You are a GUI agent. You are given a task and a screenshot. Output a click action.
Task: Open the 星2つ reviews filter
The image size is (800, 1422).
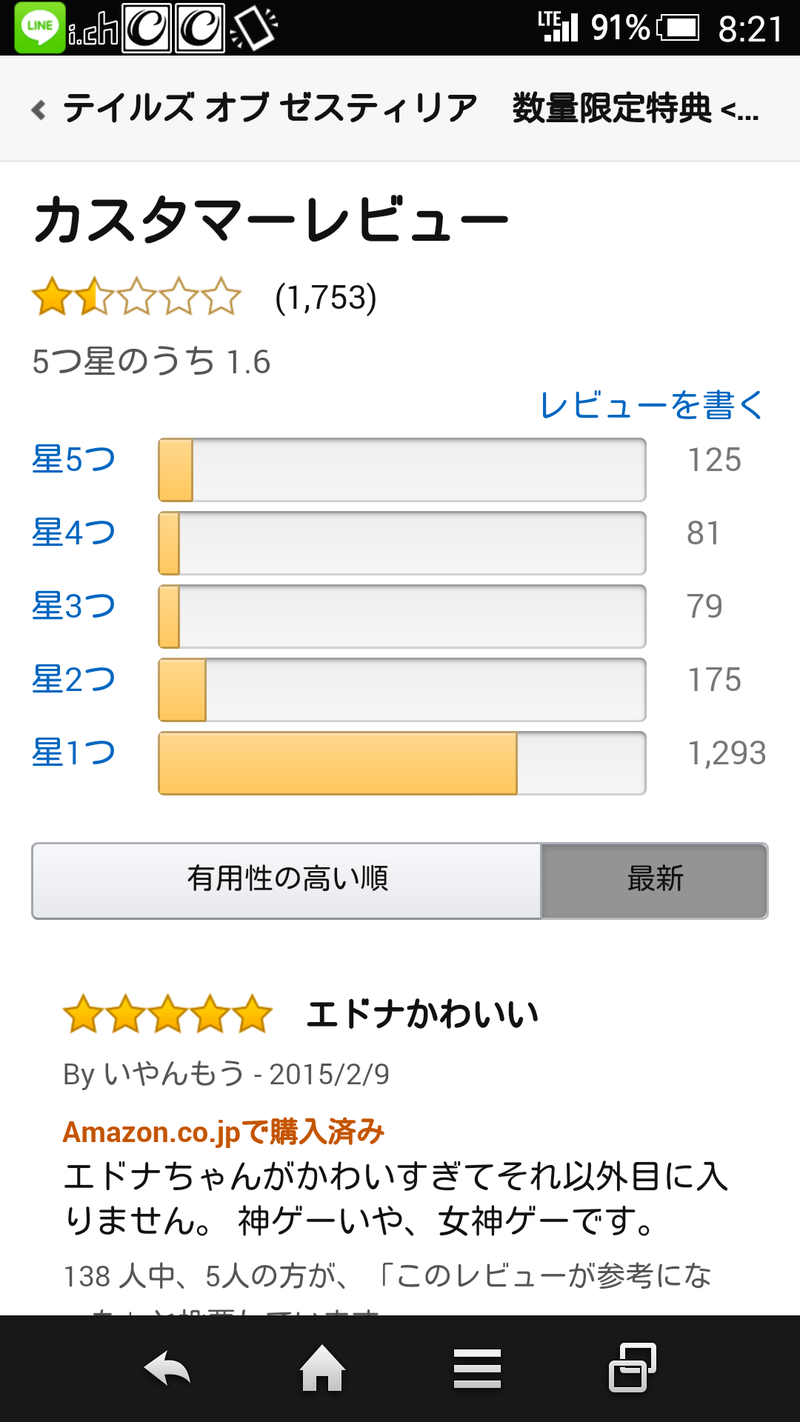pos(74,679)
